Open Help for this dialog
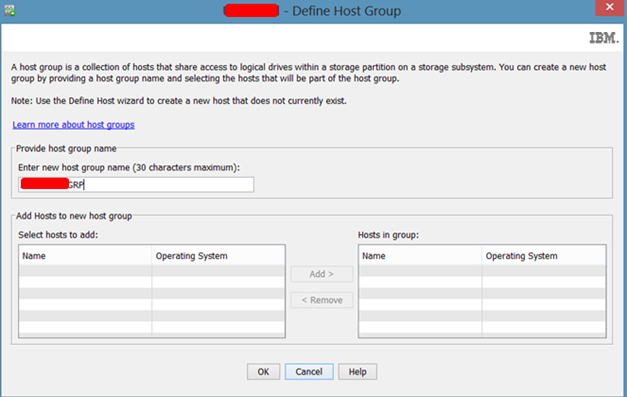Viewport: 627px width, 397px height. [357, 372]
